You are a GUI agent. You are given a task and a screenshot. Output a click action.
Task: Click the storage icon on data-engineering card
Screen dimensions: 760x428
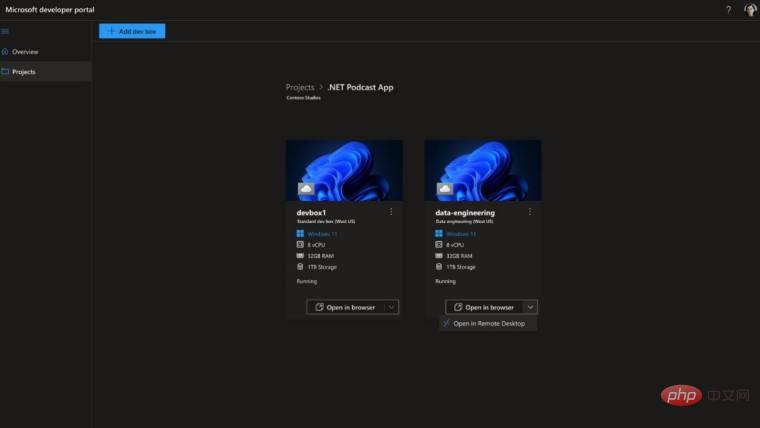pos(439,267)
